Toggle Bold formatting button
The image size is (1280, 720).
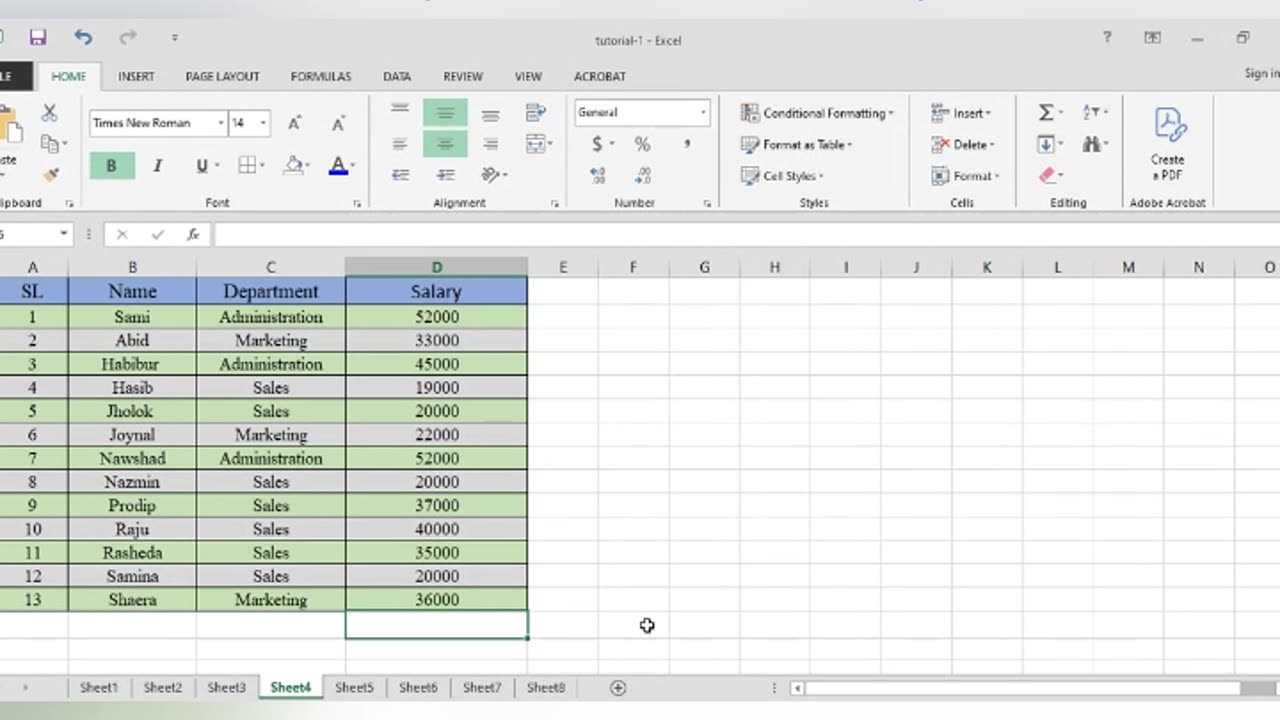click(x=111, y=166)
